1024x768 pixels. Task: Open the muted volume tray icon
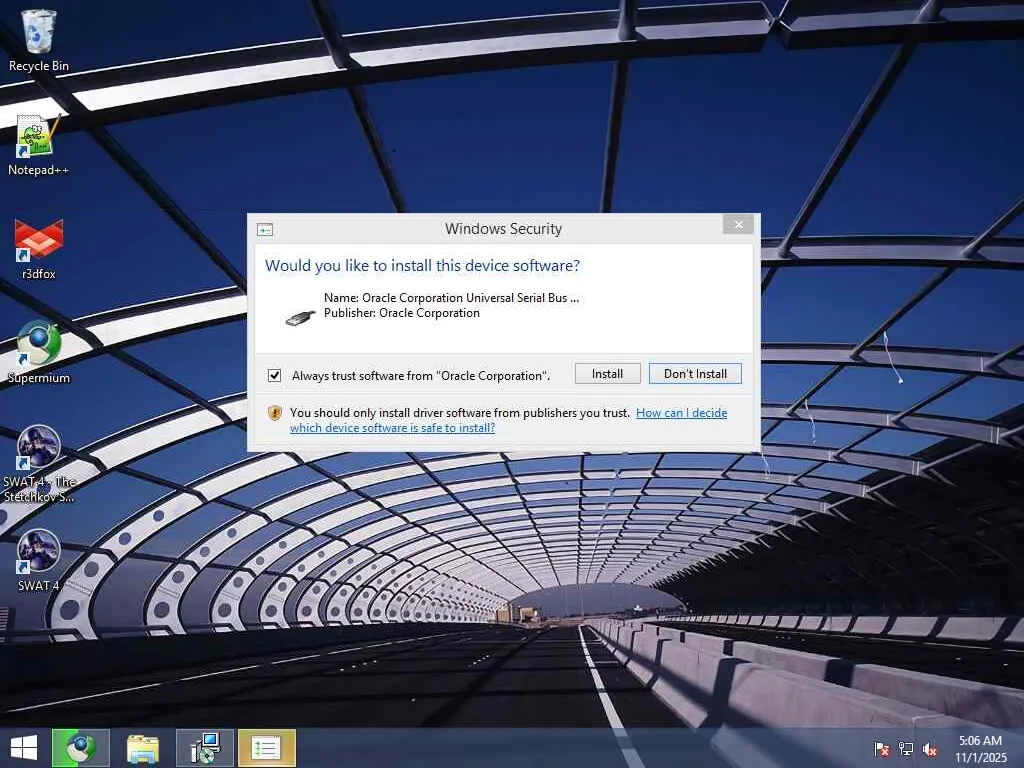tap(930, 749)
